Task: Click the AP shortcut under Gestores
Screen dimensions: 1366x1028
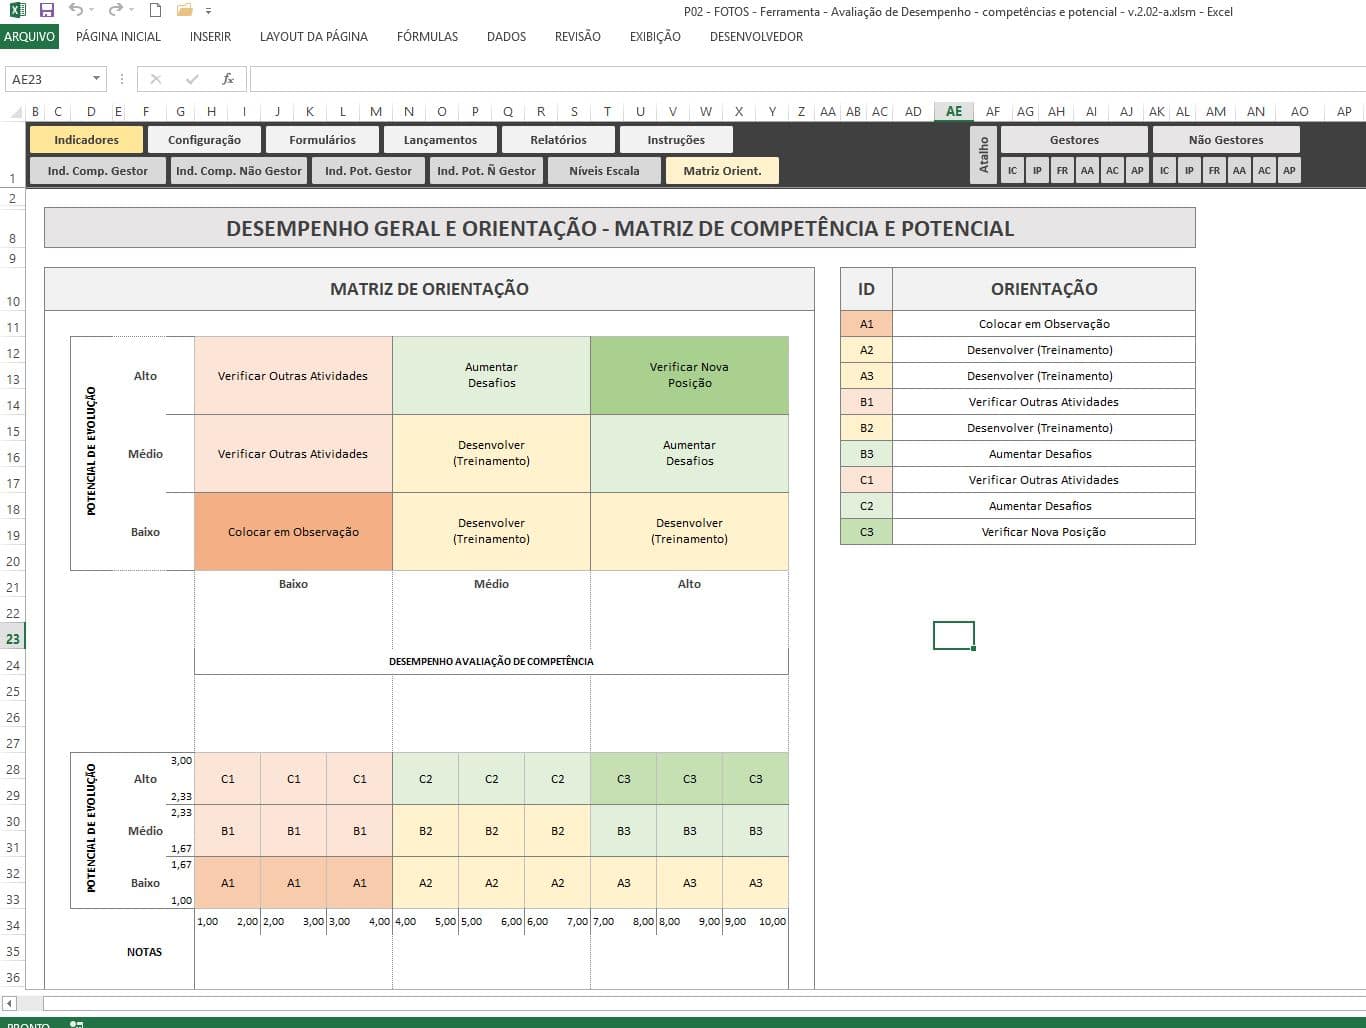Action: coord(1137,171)
